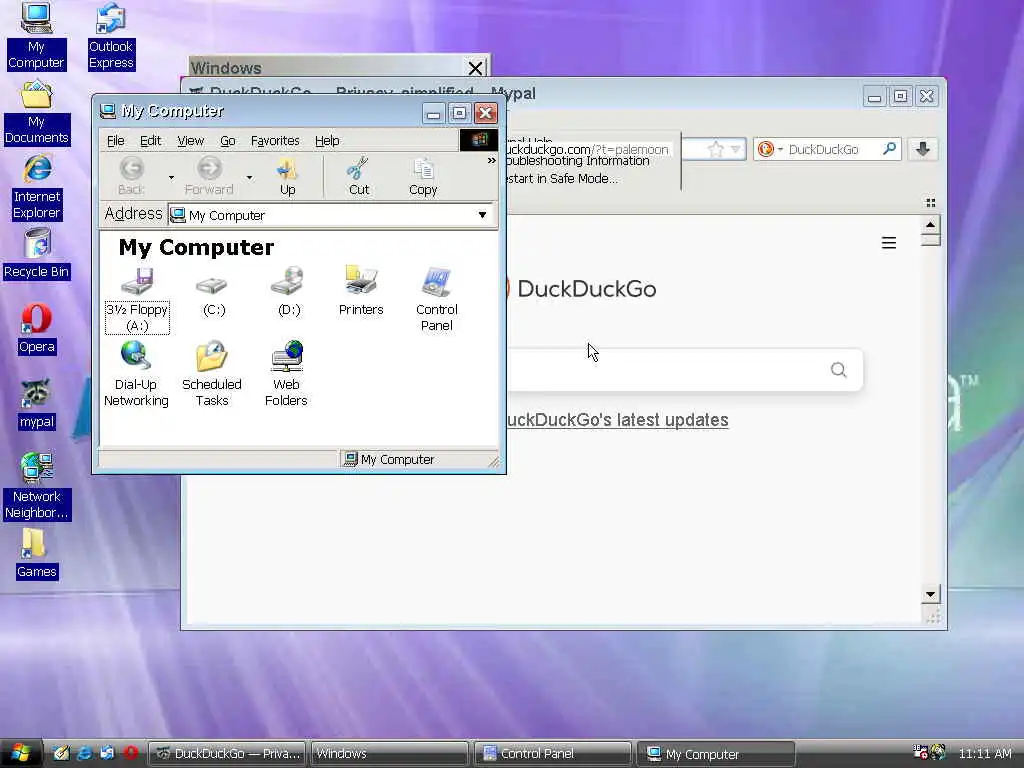The width and height of the screenshot is (1024, 768).
Task: Click Restart in Safe Mode menu entry
Action: [x=562, y=178]
